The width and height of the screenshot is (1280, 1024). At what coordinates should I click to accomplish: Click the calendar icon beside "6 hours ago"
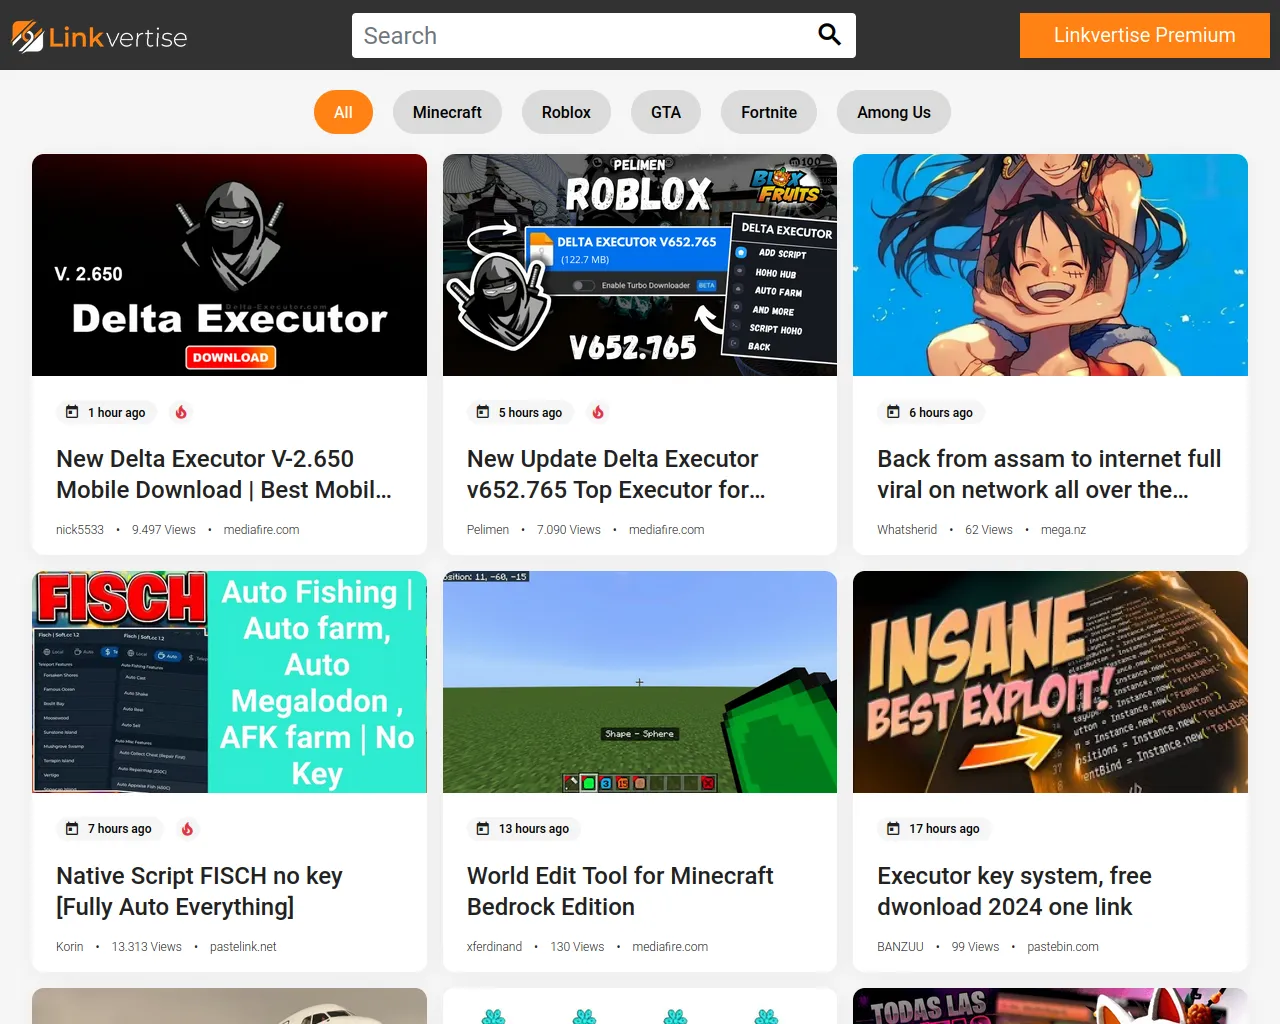[893, 412]
